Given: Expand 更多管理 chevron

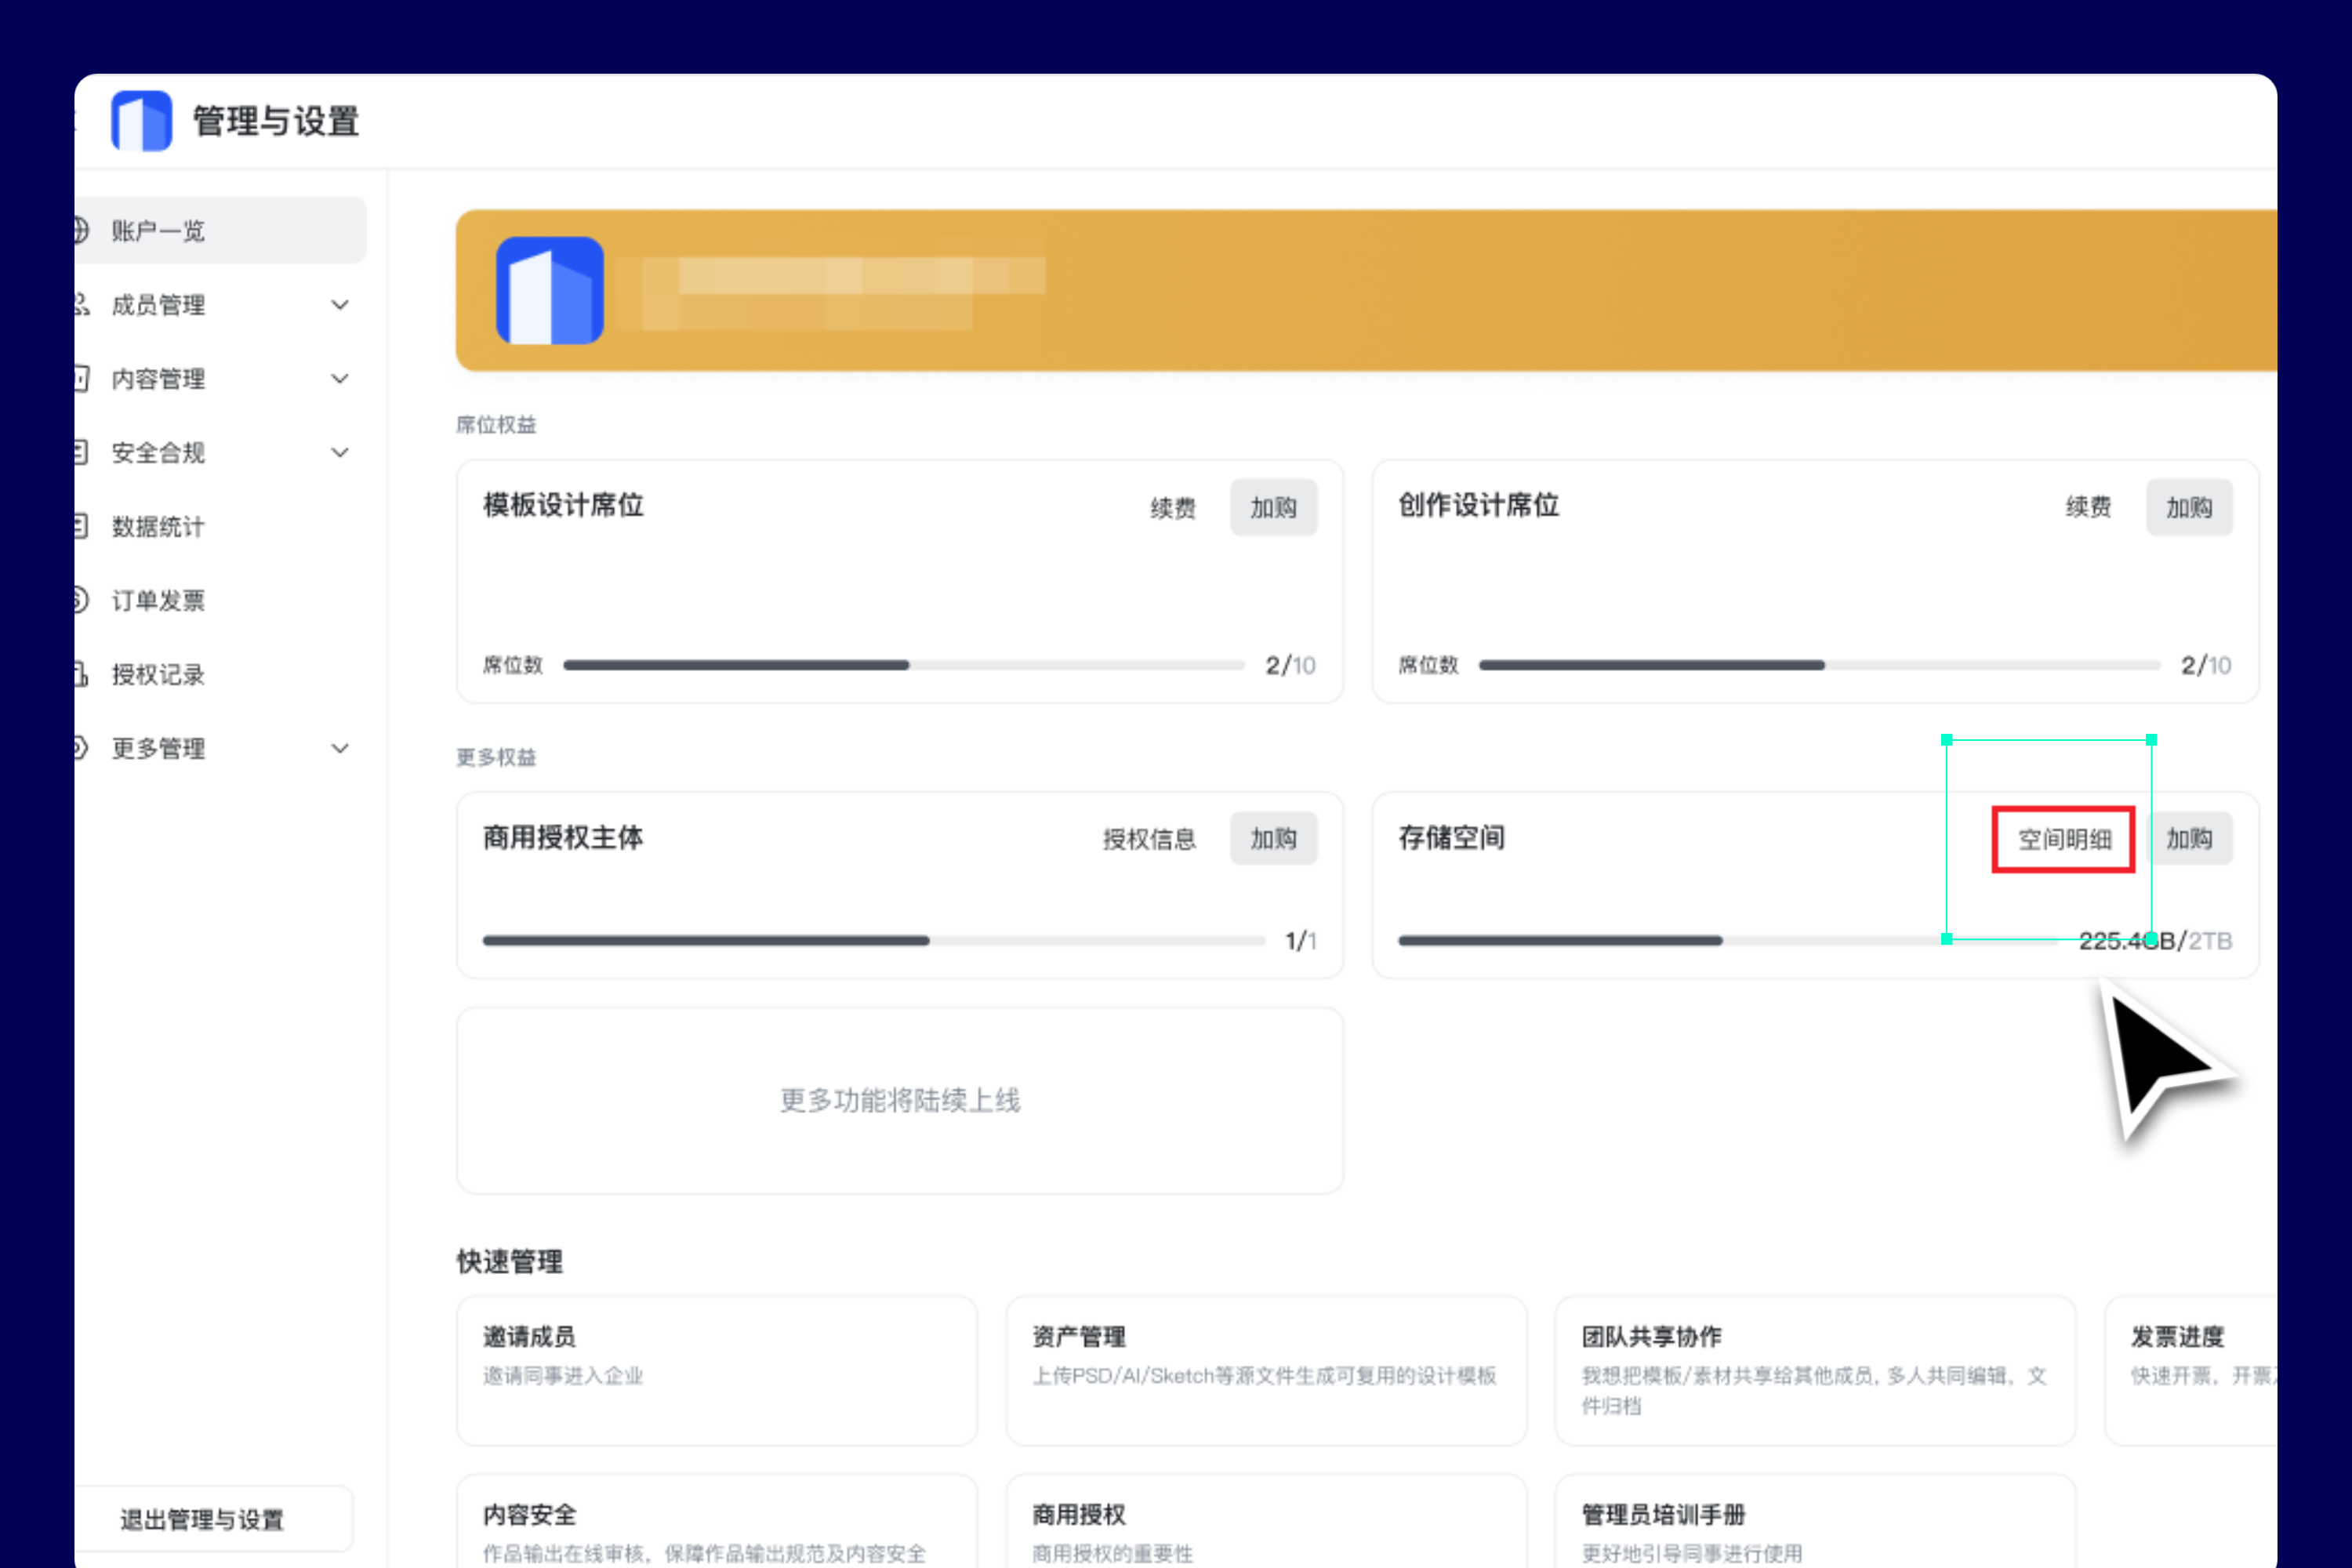Looking at the screenshot, I should 340,749.
